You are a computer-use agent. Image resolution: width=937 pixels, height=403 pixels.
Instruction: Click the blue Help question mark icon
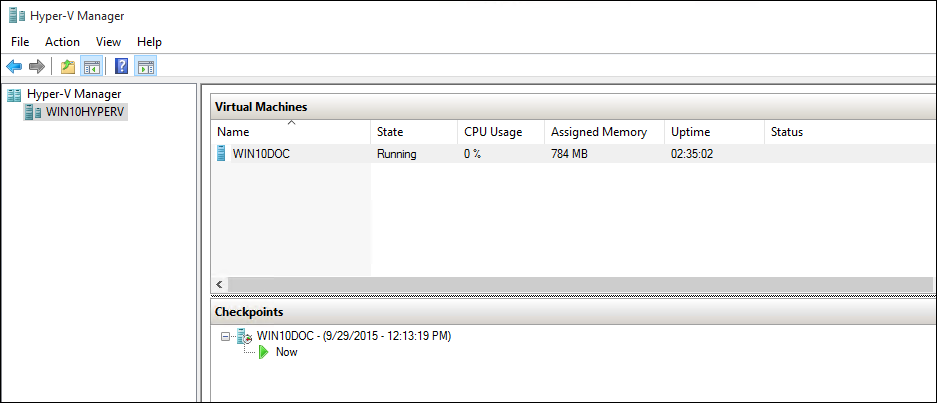tap(121, 67)
